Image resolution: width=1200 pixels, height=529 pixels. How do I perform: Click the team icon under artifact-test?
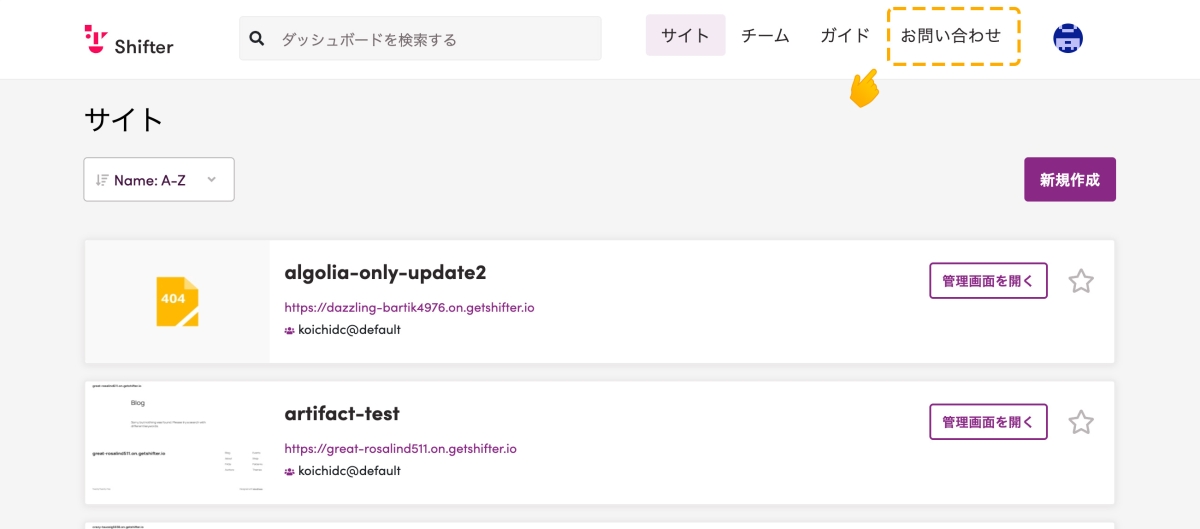coord(290,471)
